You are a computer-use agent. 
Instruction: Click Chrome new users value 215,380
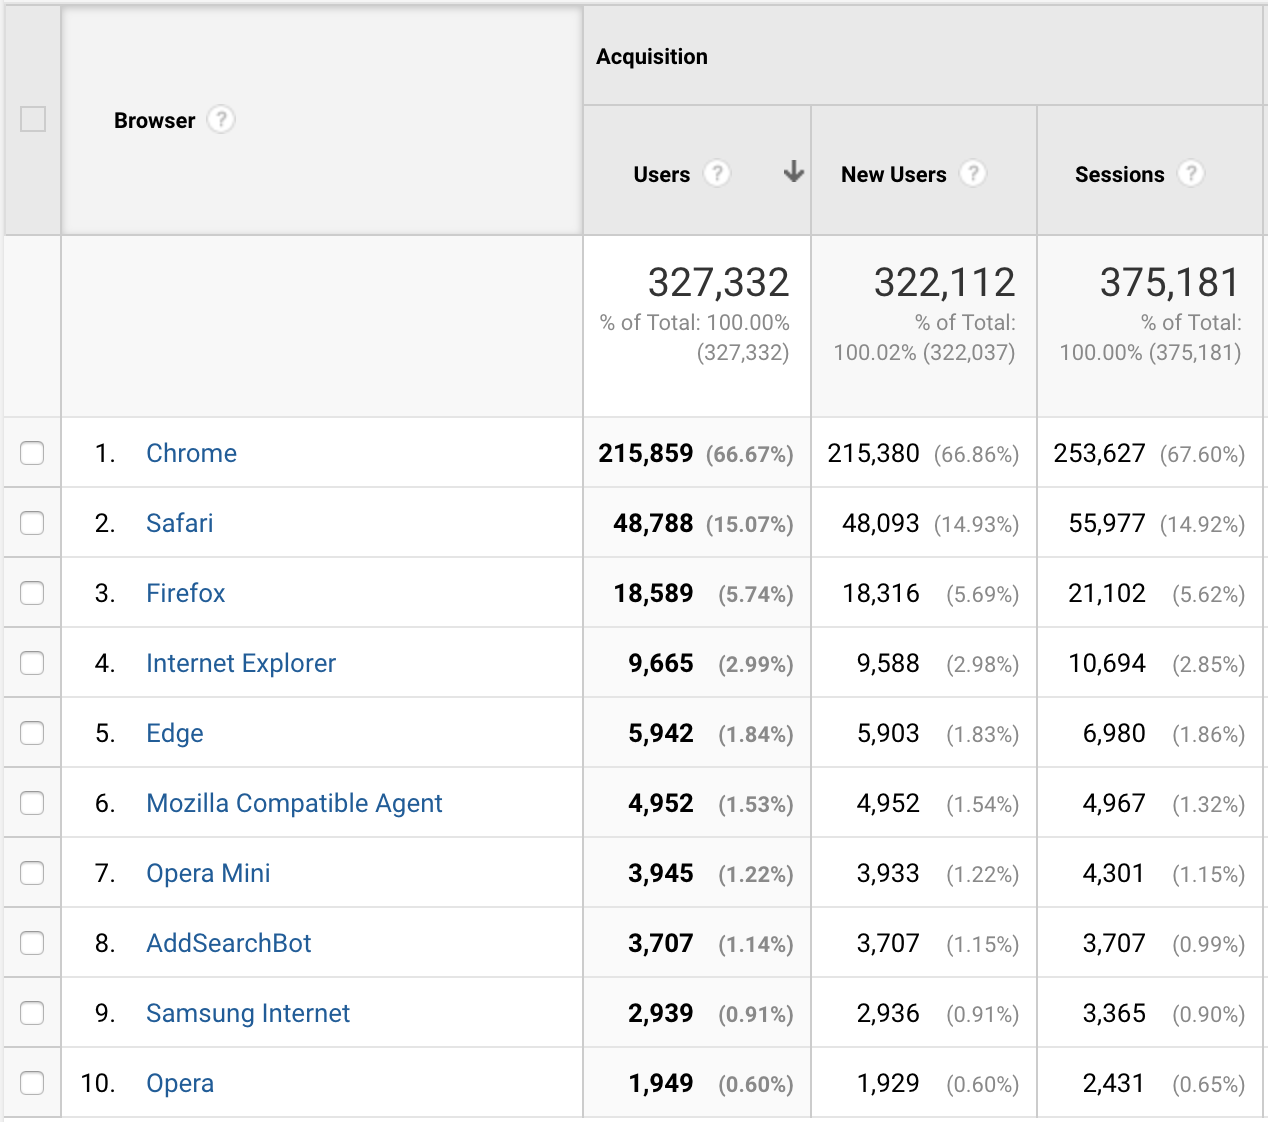(x=873, y=453)
